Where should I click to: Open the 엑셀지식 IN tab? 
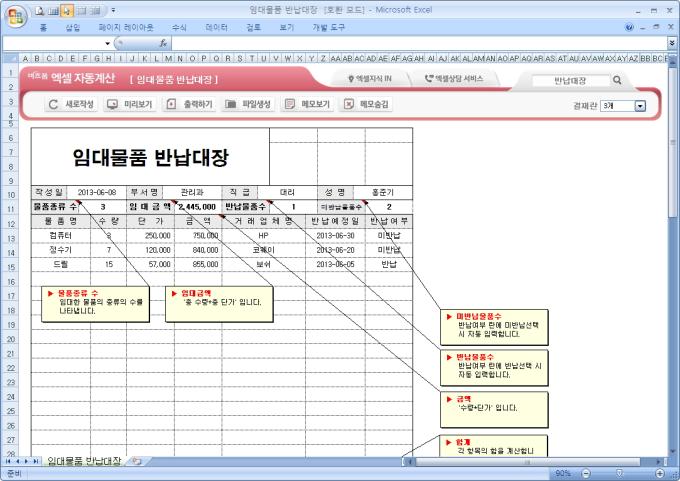370,79
